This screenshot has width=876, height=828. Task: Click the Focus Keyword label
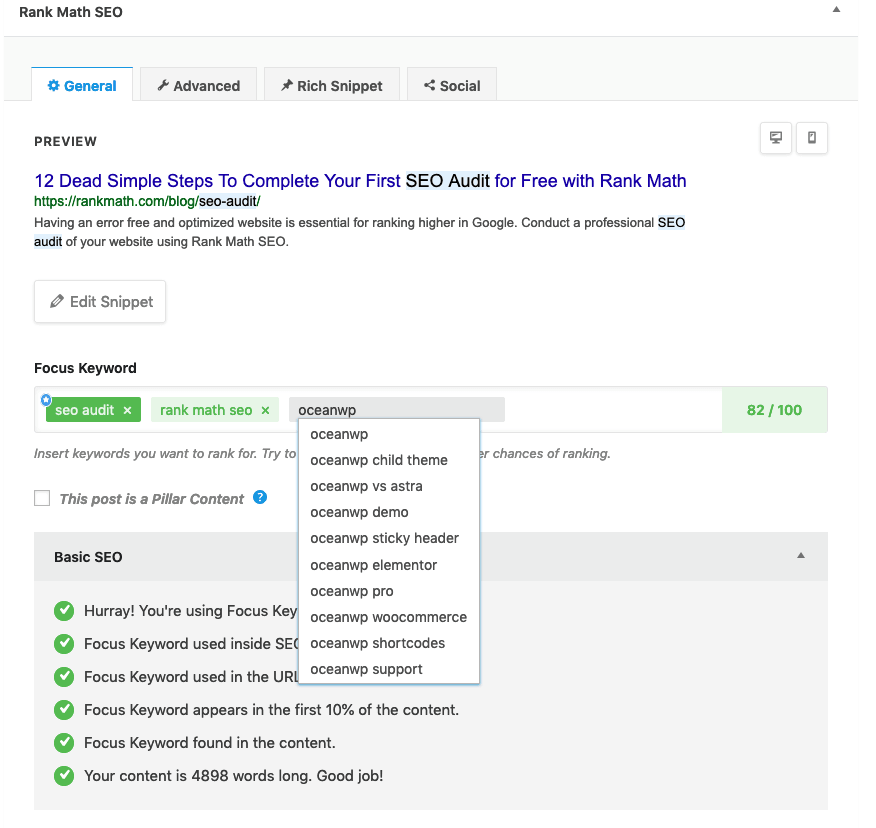(x=85, y=368)
